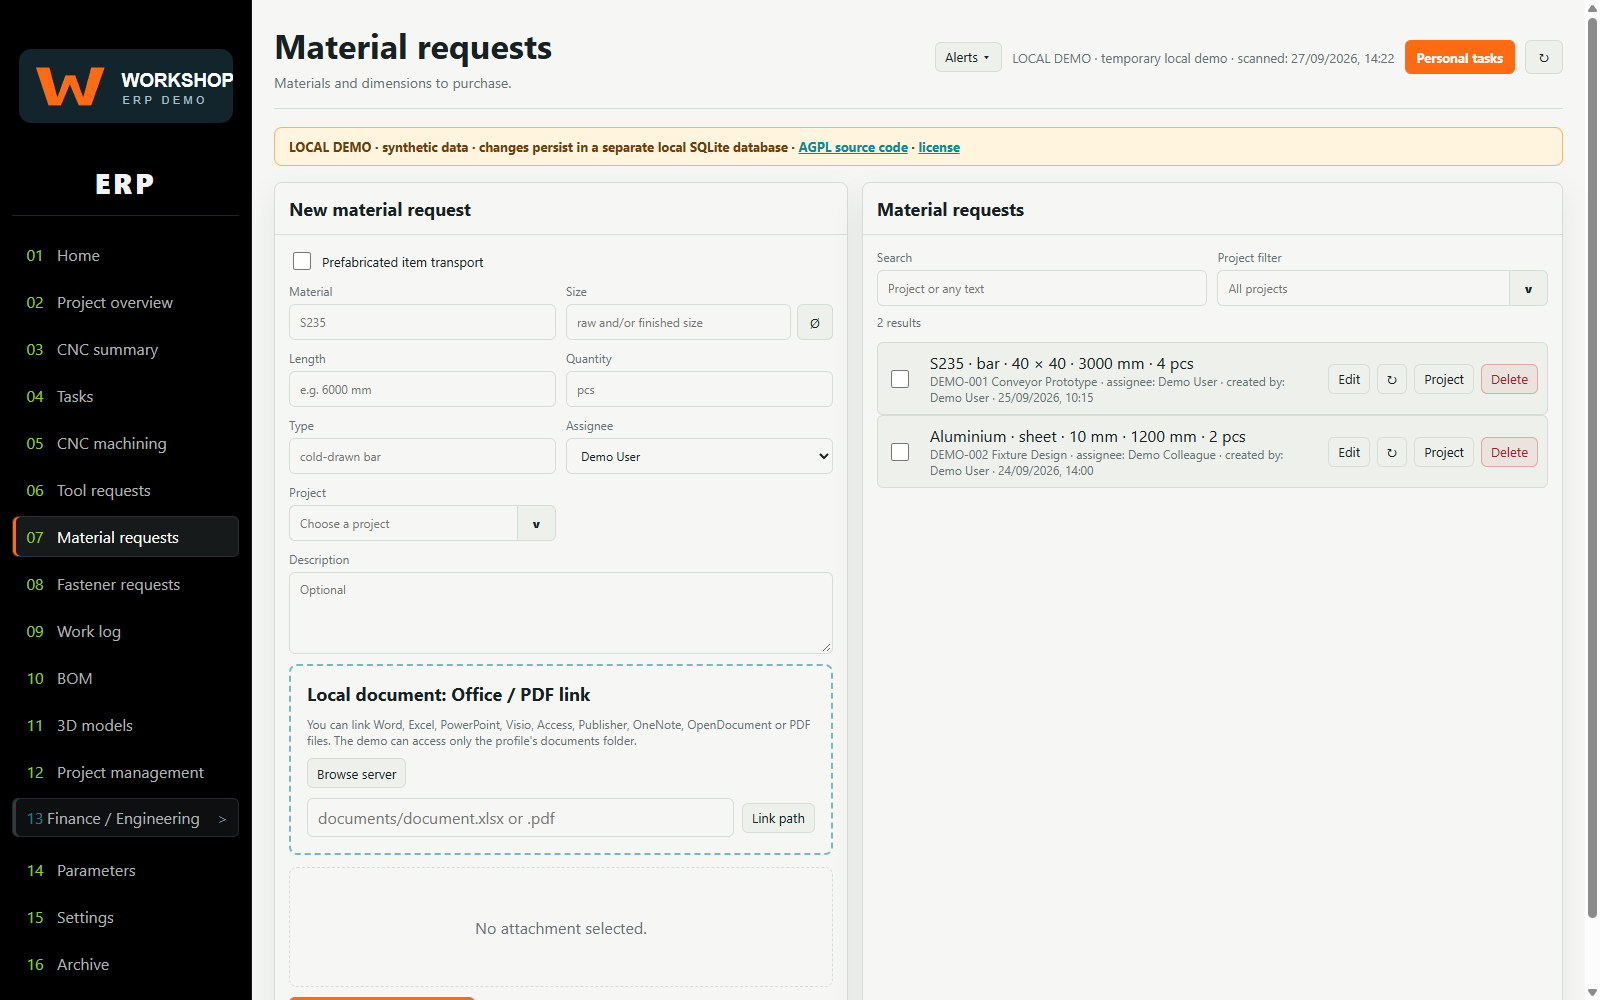Tick the checkbox for the Aluminium sheet request
The image size is (1600, 1000).
pos(900,452)
